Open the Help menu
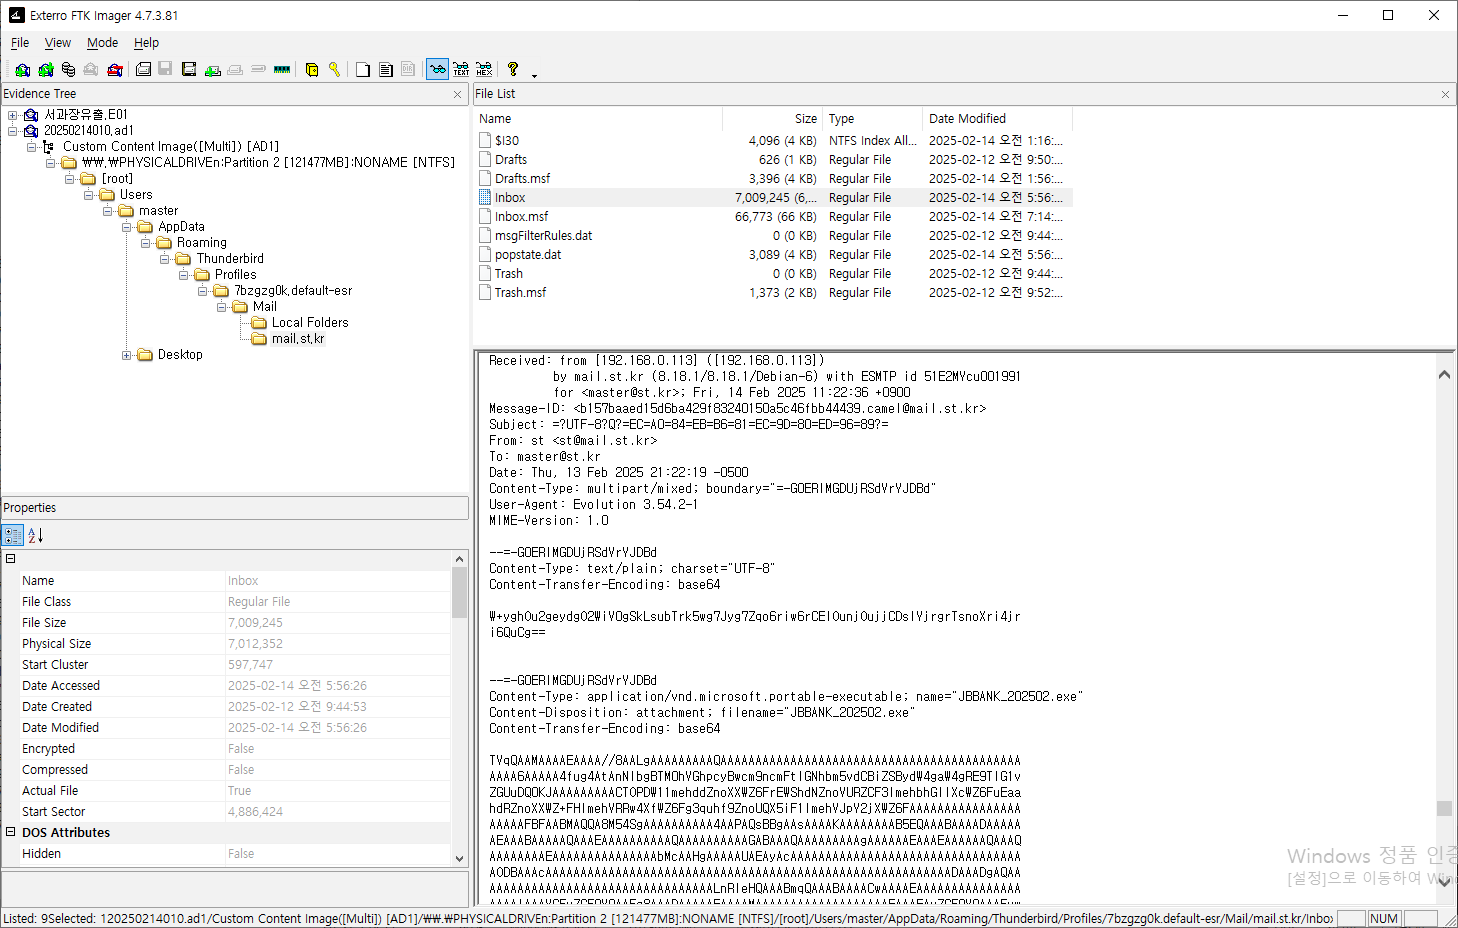 click(x=146, y=43)
